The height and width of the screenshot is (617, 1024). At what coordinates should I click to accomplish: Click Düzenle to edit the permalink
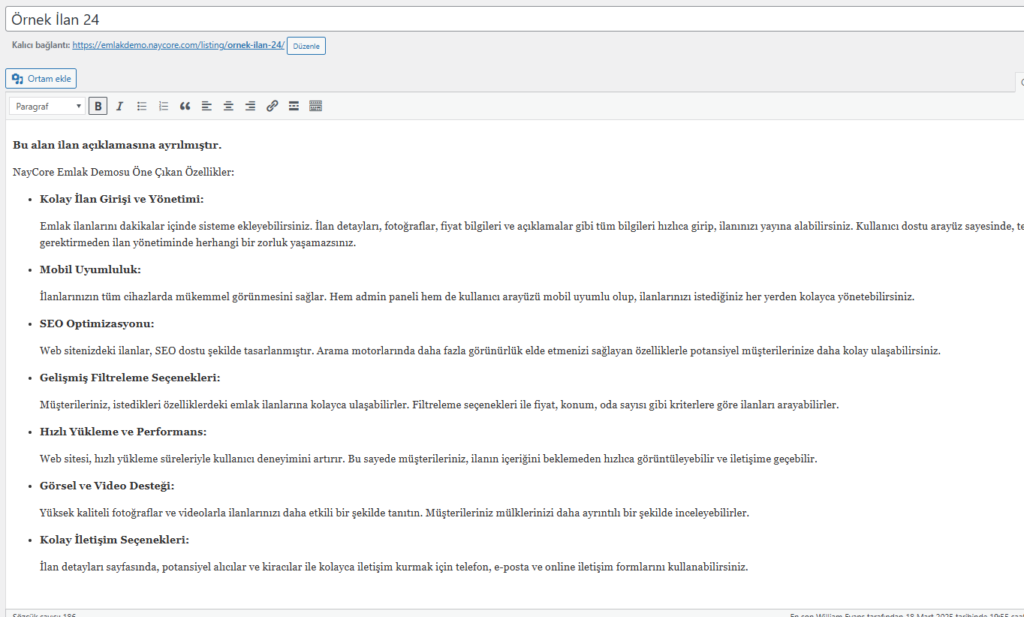(x=306, y=46)
